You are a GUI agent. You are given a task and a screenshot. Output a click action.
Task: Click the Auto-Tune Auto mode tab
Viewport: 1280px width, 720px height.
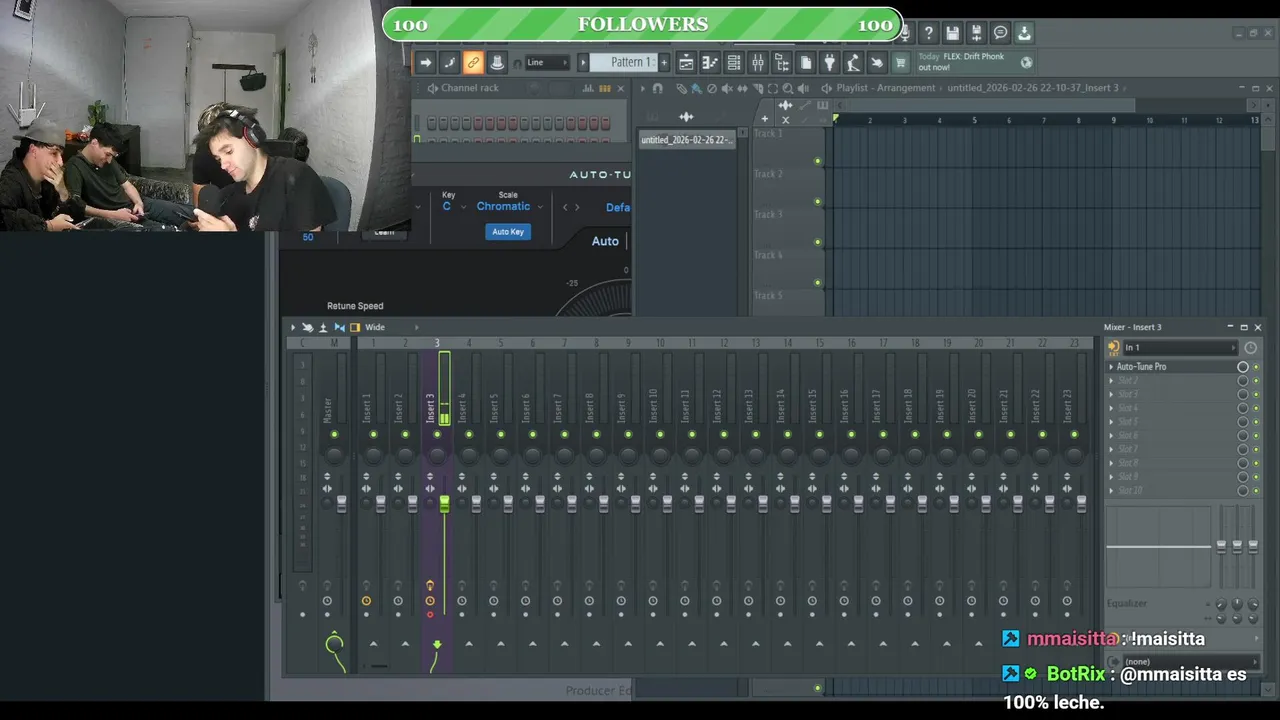(605, 241)
